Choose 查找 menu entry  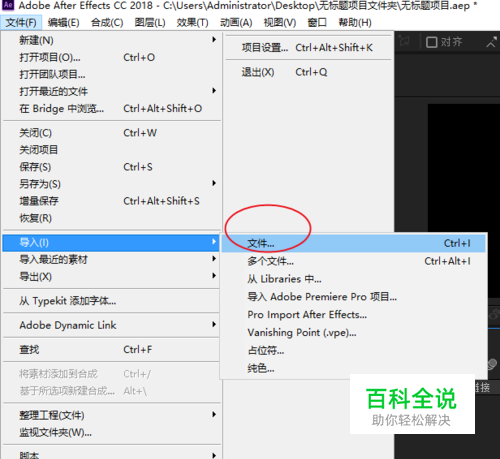(x=112, y=349)
